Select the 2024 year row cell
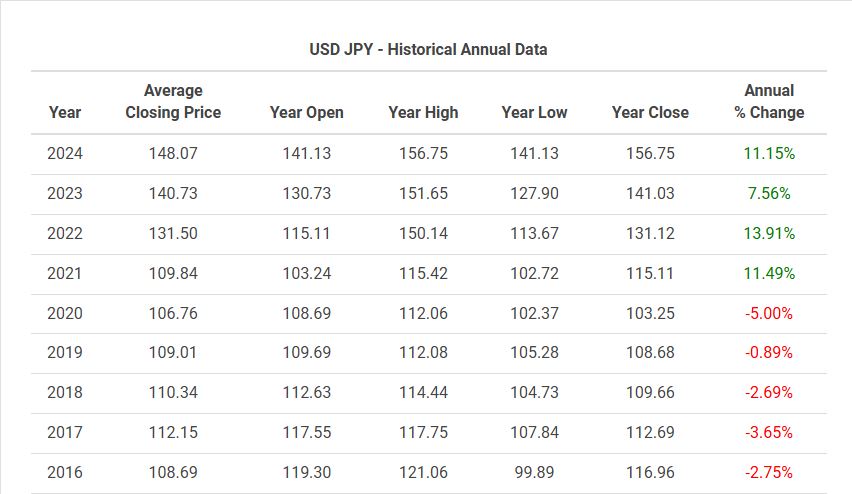 (65, 153)
